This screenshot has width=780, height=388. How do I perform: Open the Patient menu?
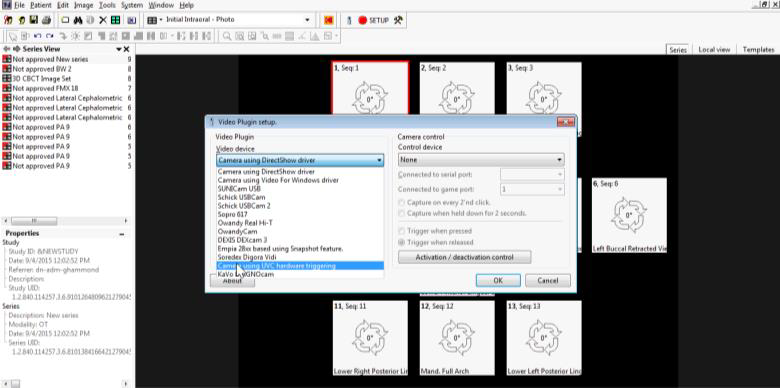(x=40, y=5)
